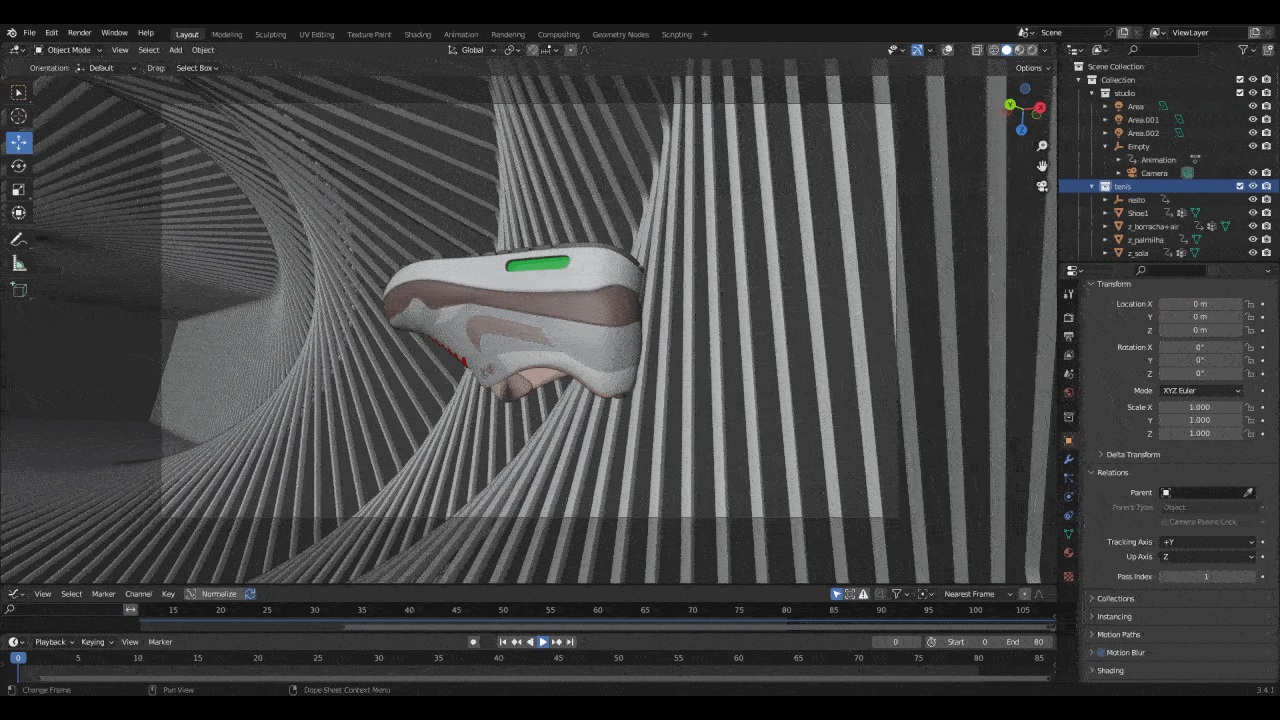The height and width of the screenshot is (720, 1280).
Task: Expand the Delta Transform panel
Action: click(x=1133, y=455)
